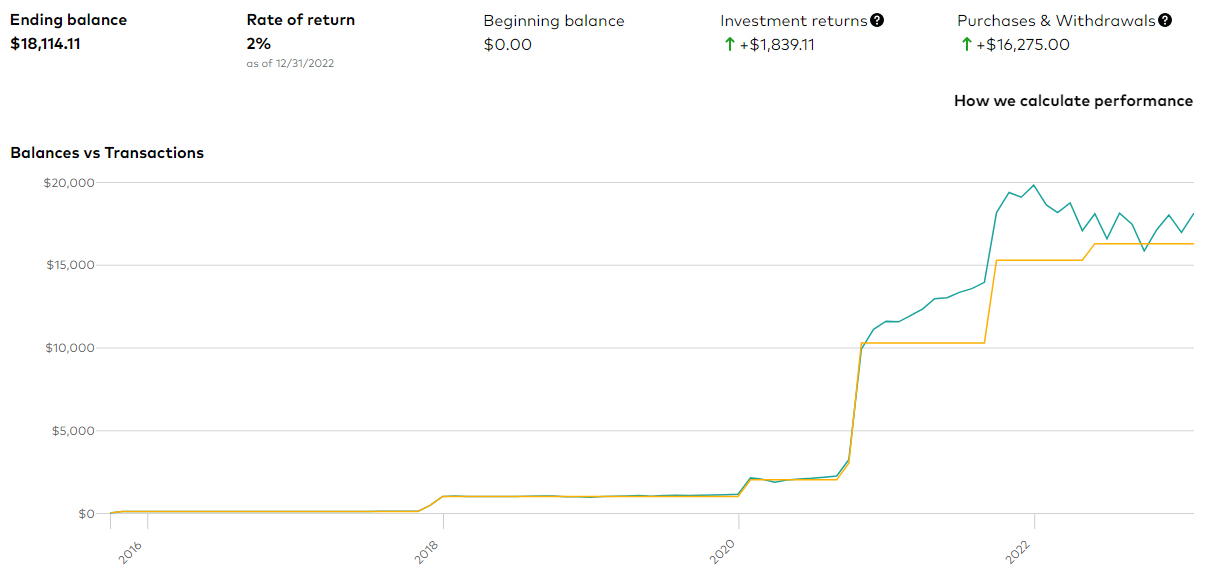This screenshot has height=568, width=1228.
Task: Click the Balances vs Transactions chart heading
Action: click(107, 153)
